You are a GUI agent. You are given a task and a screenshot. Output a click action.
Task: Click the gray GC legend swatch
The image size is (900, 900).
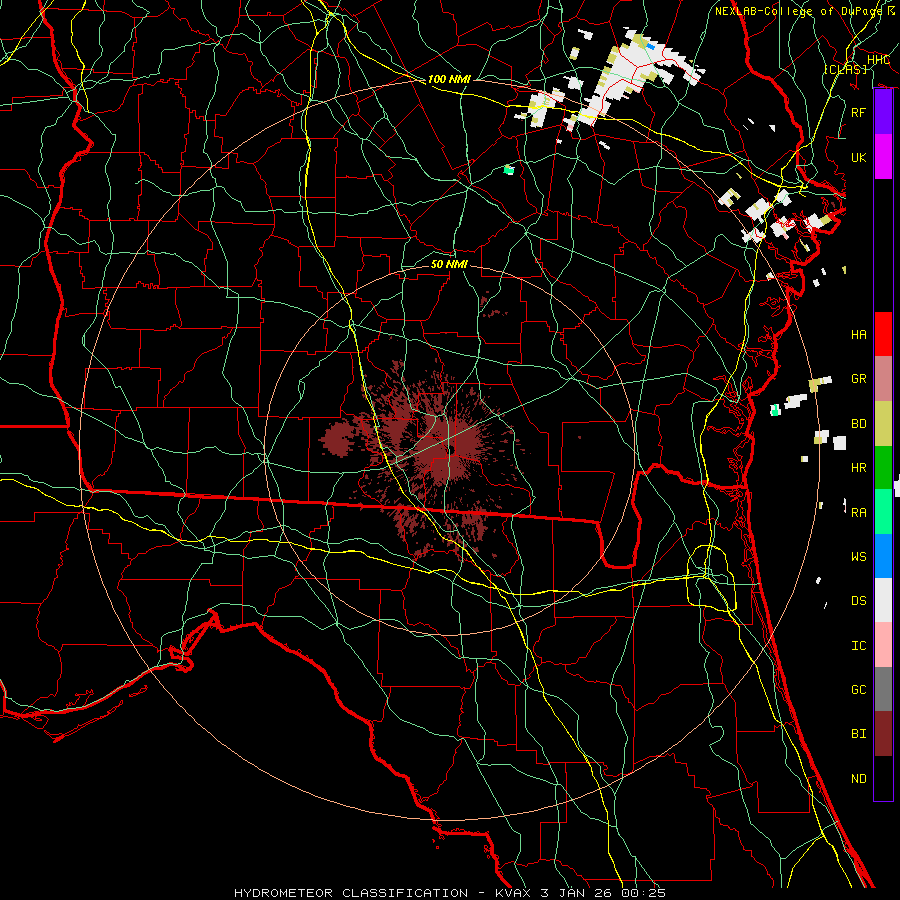[883, 689]
